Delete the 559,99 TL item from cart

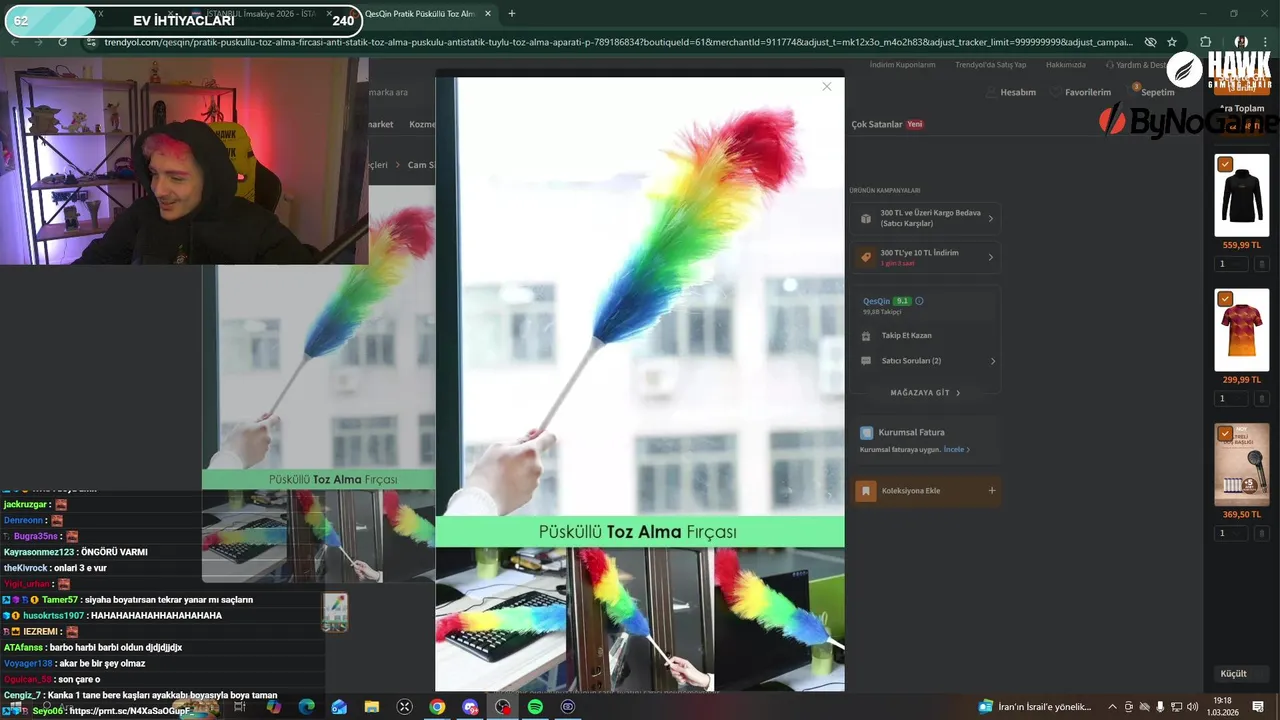click(1261, 264)
